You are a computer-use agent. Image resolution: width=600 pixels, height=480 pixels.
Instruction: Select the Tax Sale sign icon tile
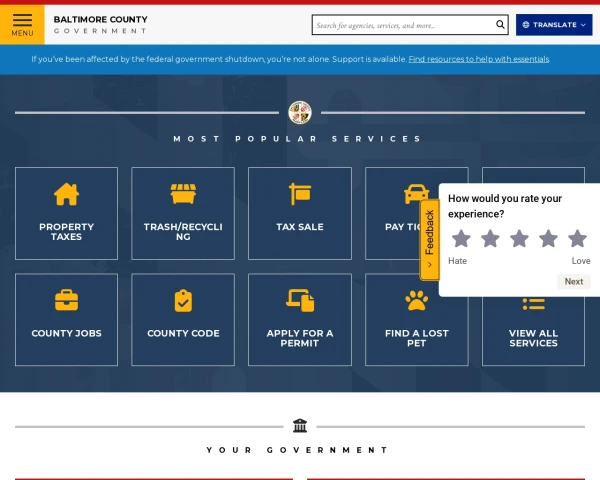coord(300,213)
